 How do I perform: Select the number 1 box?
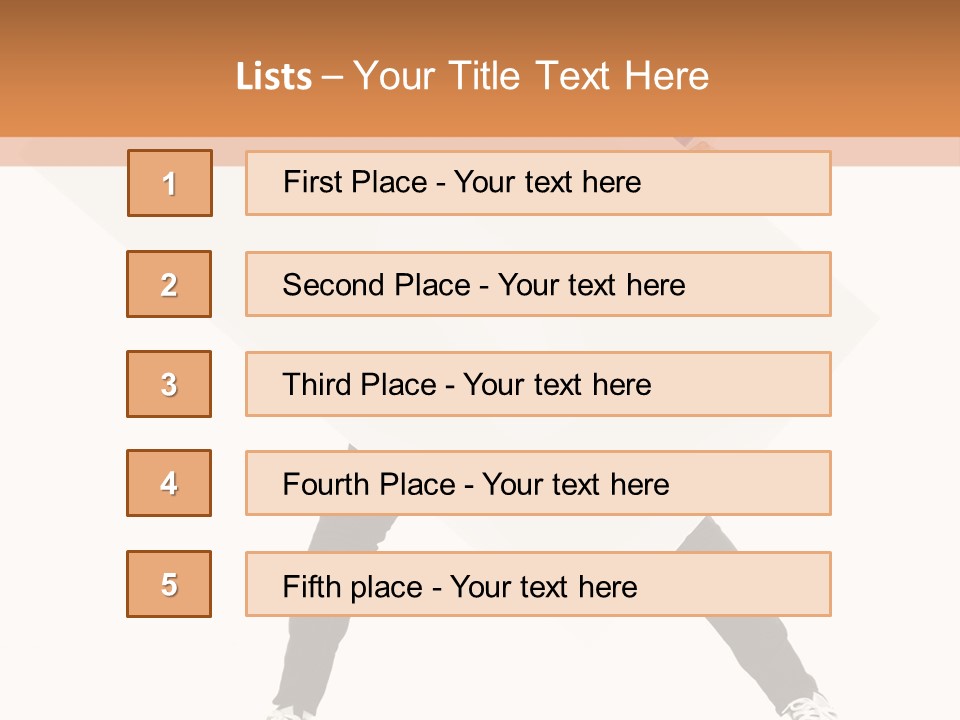[x=170, y=183]
